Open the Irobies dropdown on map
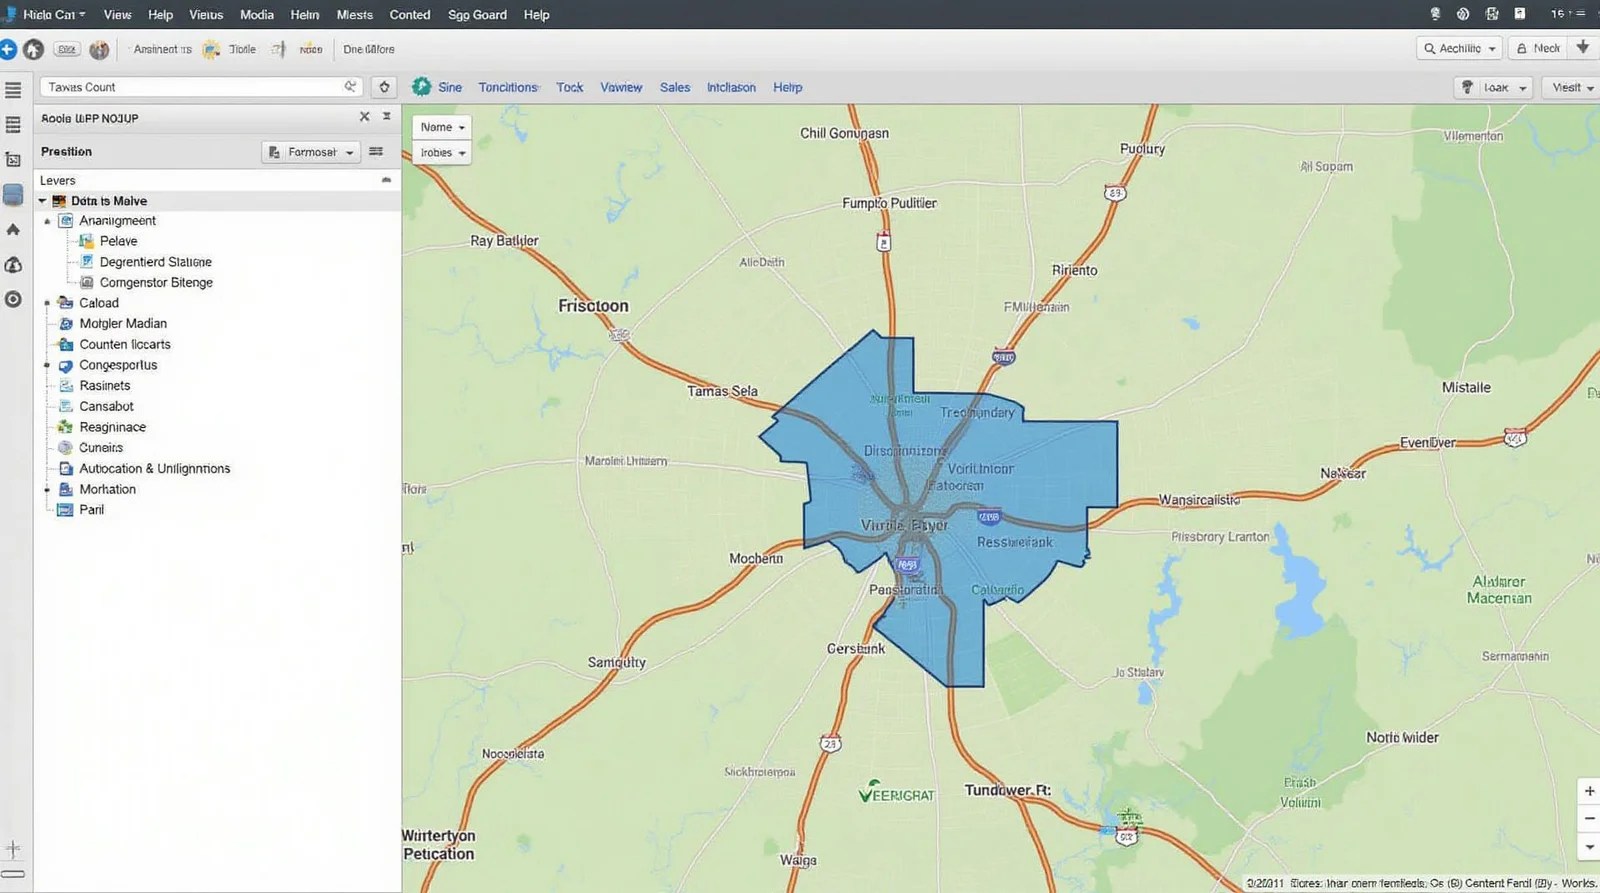1600x893 pixels. (442, 153)
